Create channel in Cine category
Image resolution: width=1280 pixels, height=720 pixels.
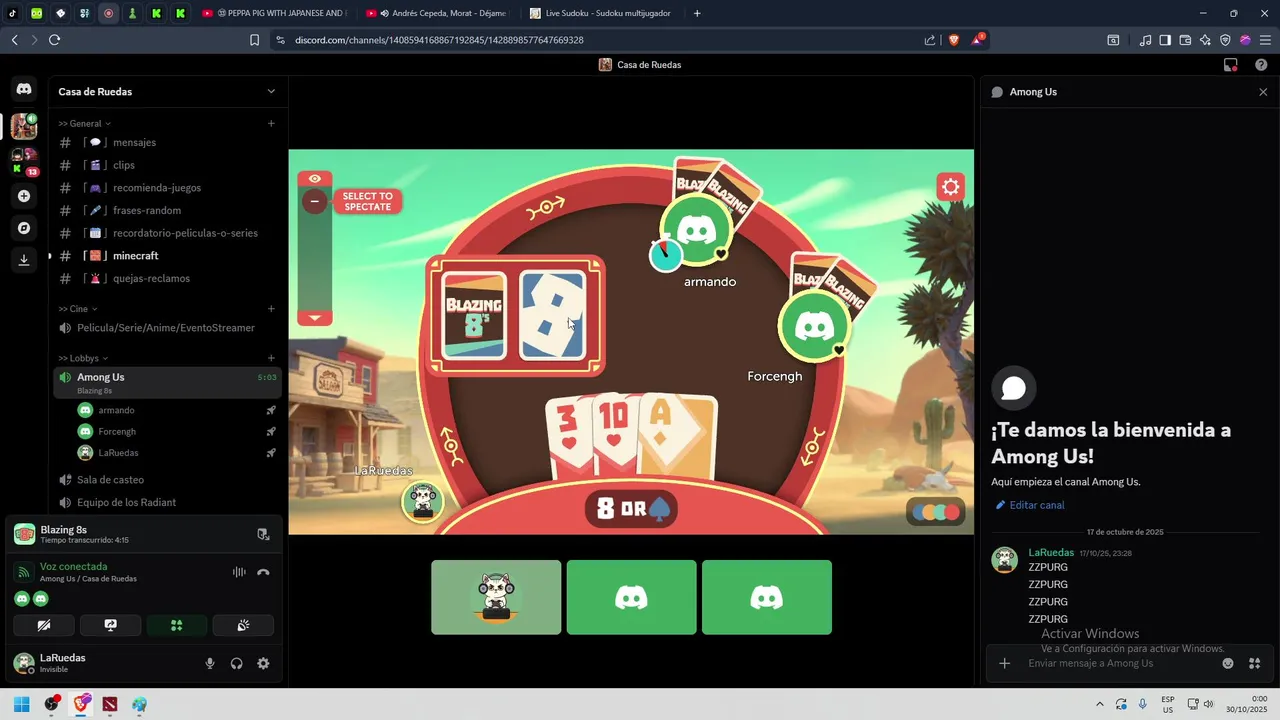(271, 309)
